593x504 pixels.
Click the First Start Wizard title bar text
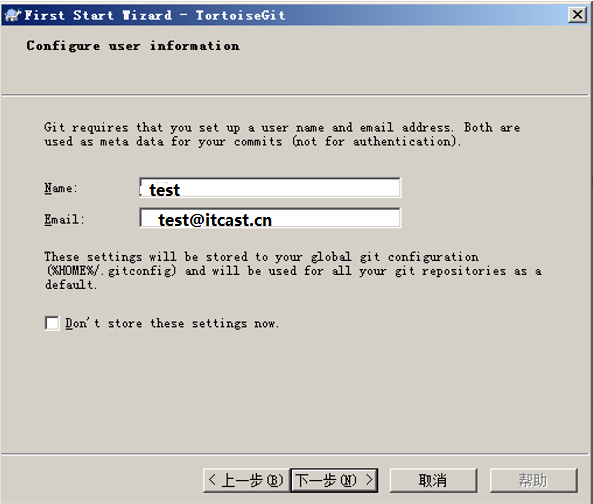pyautogui.click(x=155, y=15)
